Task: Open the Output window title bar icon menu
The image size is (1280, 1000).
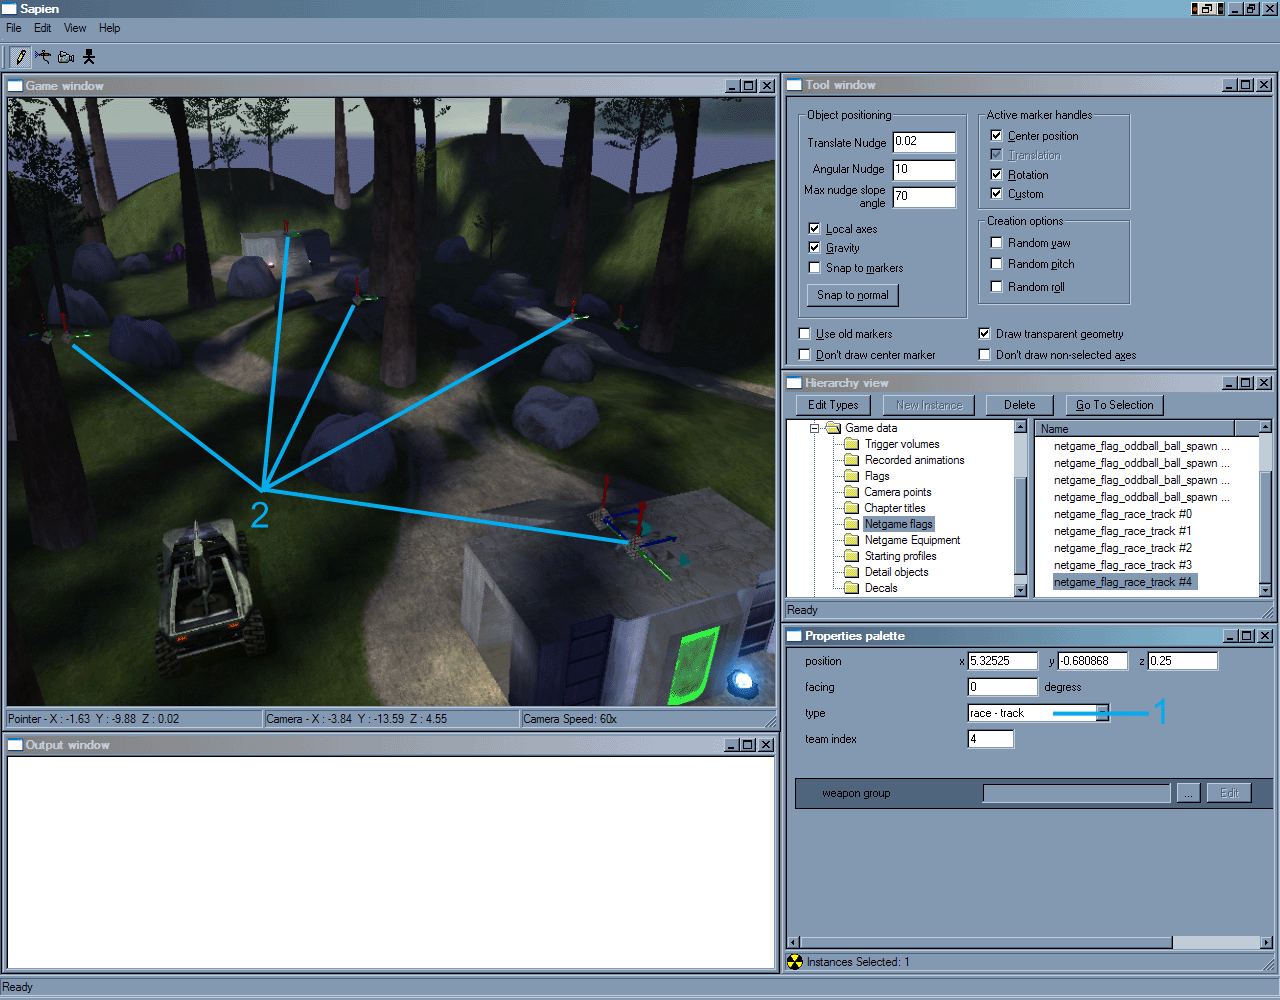Action: (x=15, y=745)
